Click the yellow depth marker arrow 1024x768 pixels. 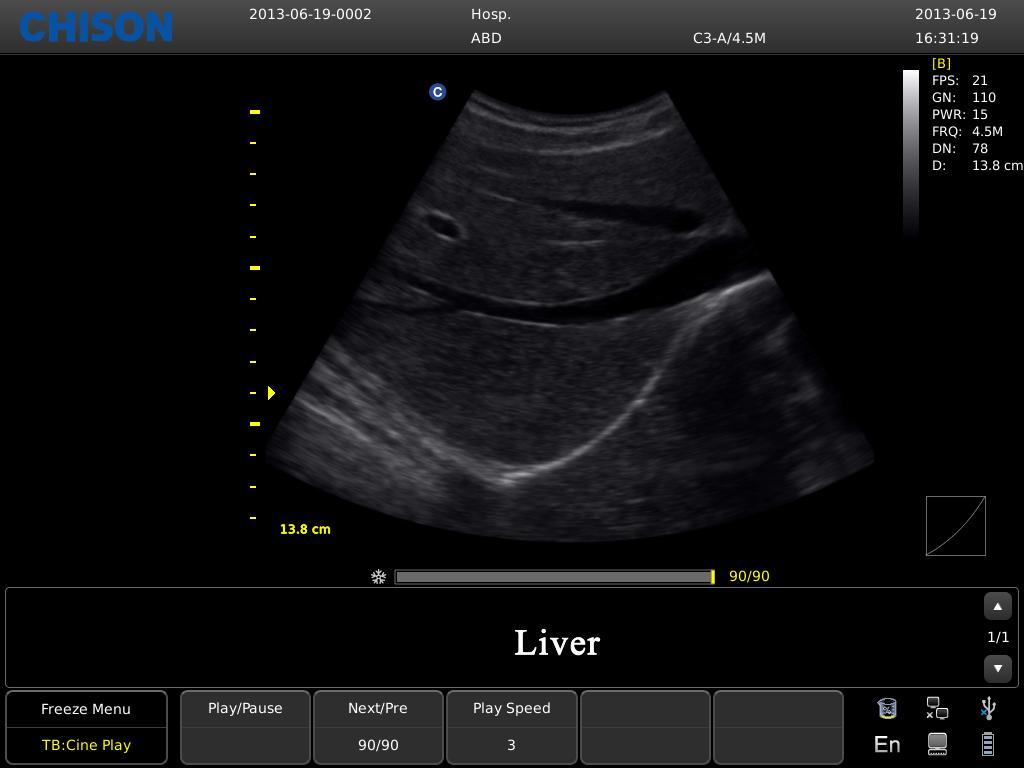(x=270, y=393)
